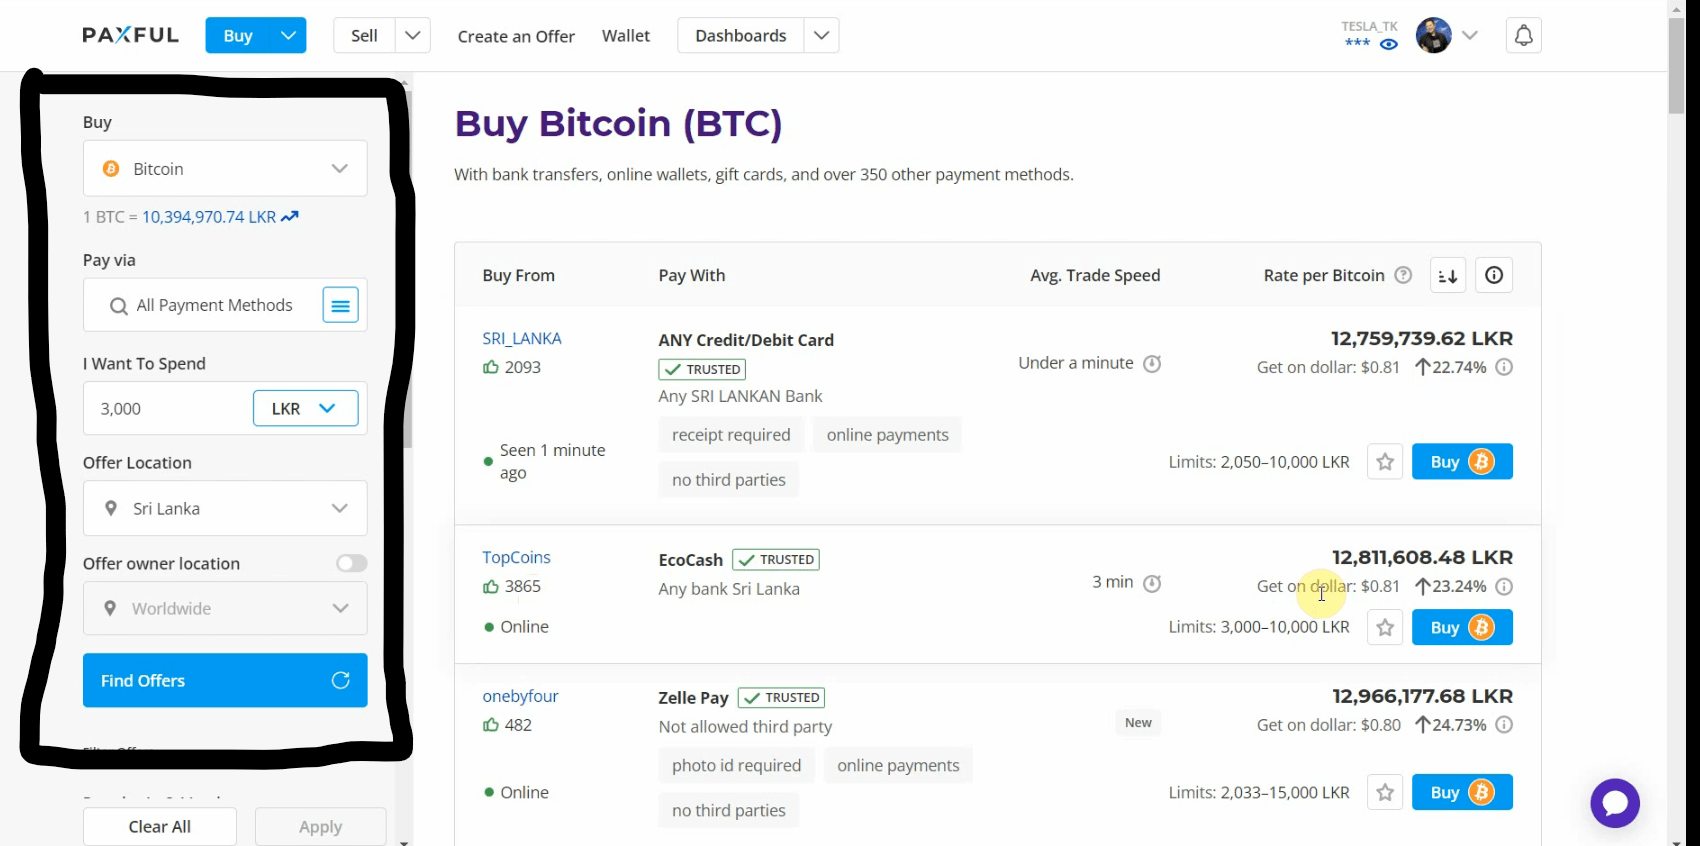This screenshot has width=1700, height=846.
Task: Click thumbs-up feedback icon 3865
Action: coord(491,586)
